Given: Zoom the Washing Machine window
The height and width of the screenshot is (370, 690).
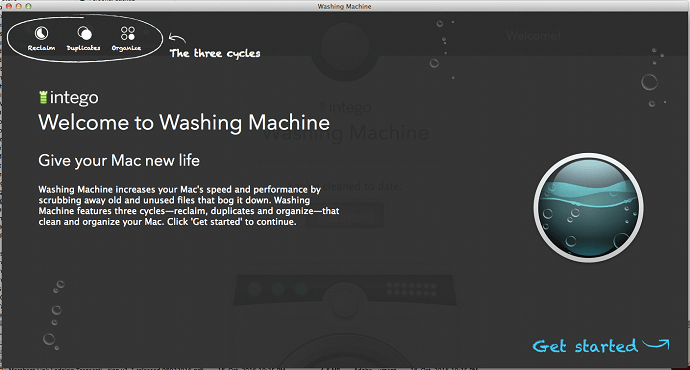Looking at the screenshot, I should (29, 6).
